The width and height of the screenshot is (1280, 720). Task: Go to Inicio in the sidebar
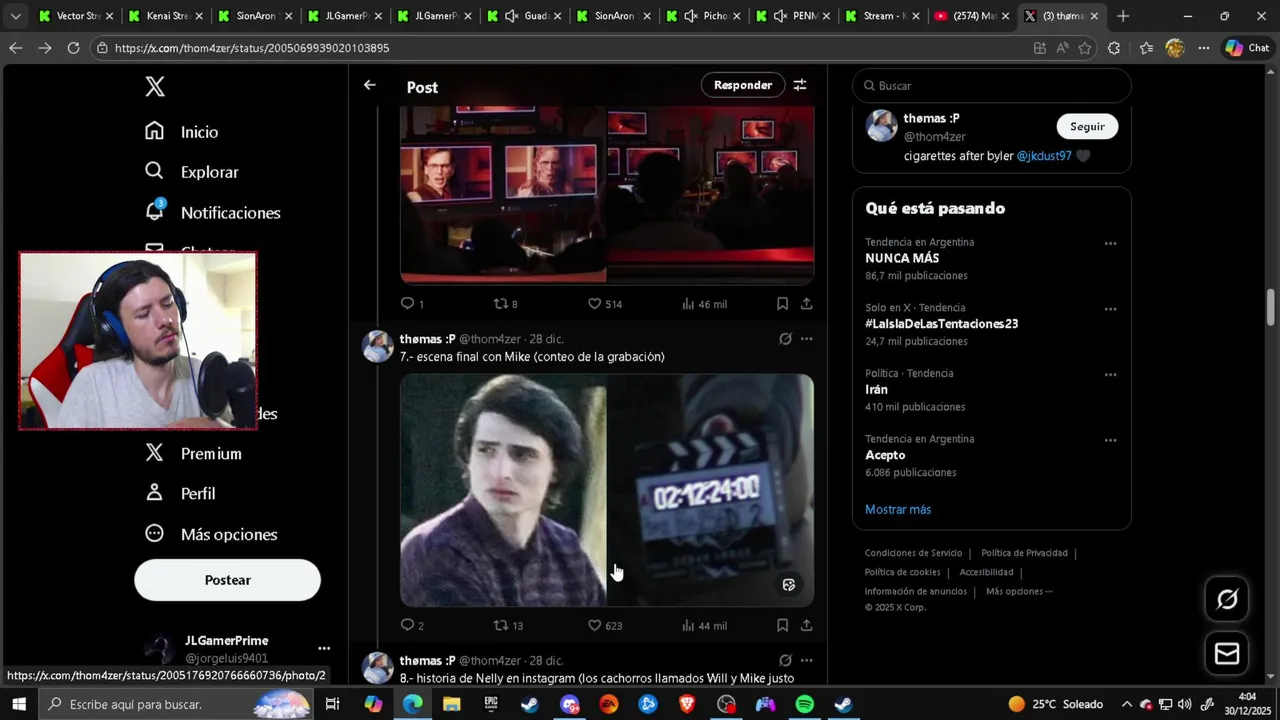pos(182,132)
